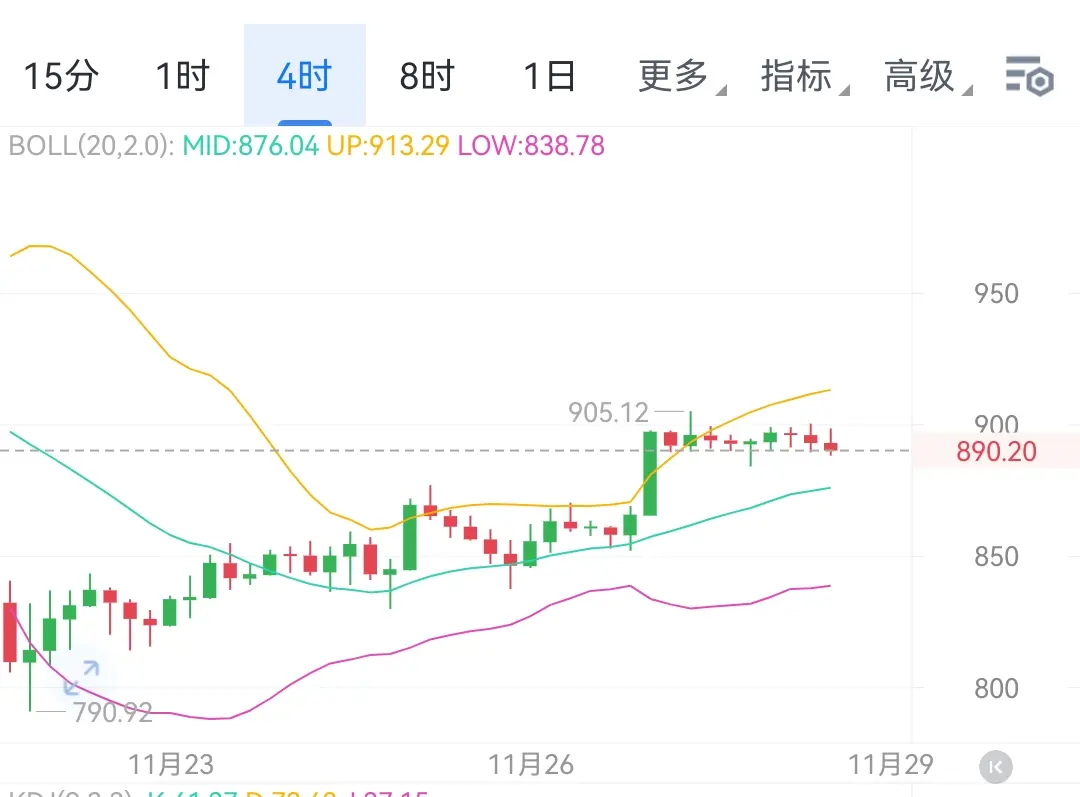
Task: Jump to latest candle with K button
Action: (995, 767)
